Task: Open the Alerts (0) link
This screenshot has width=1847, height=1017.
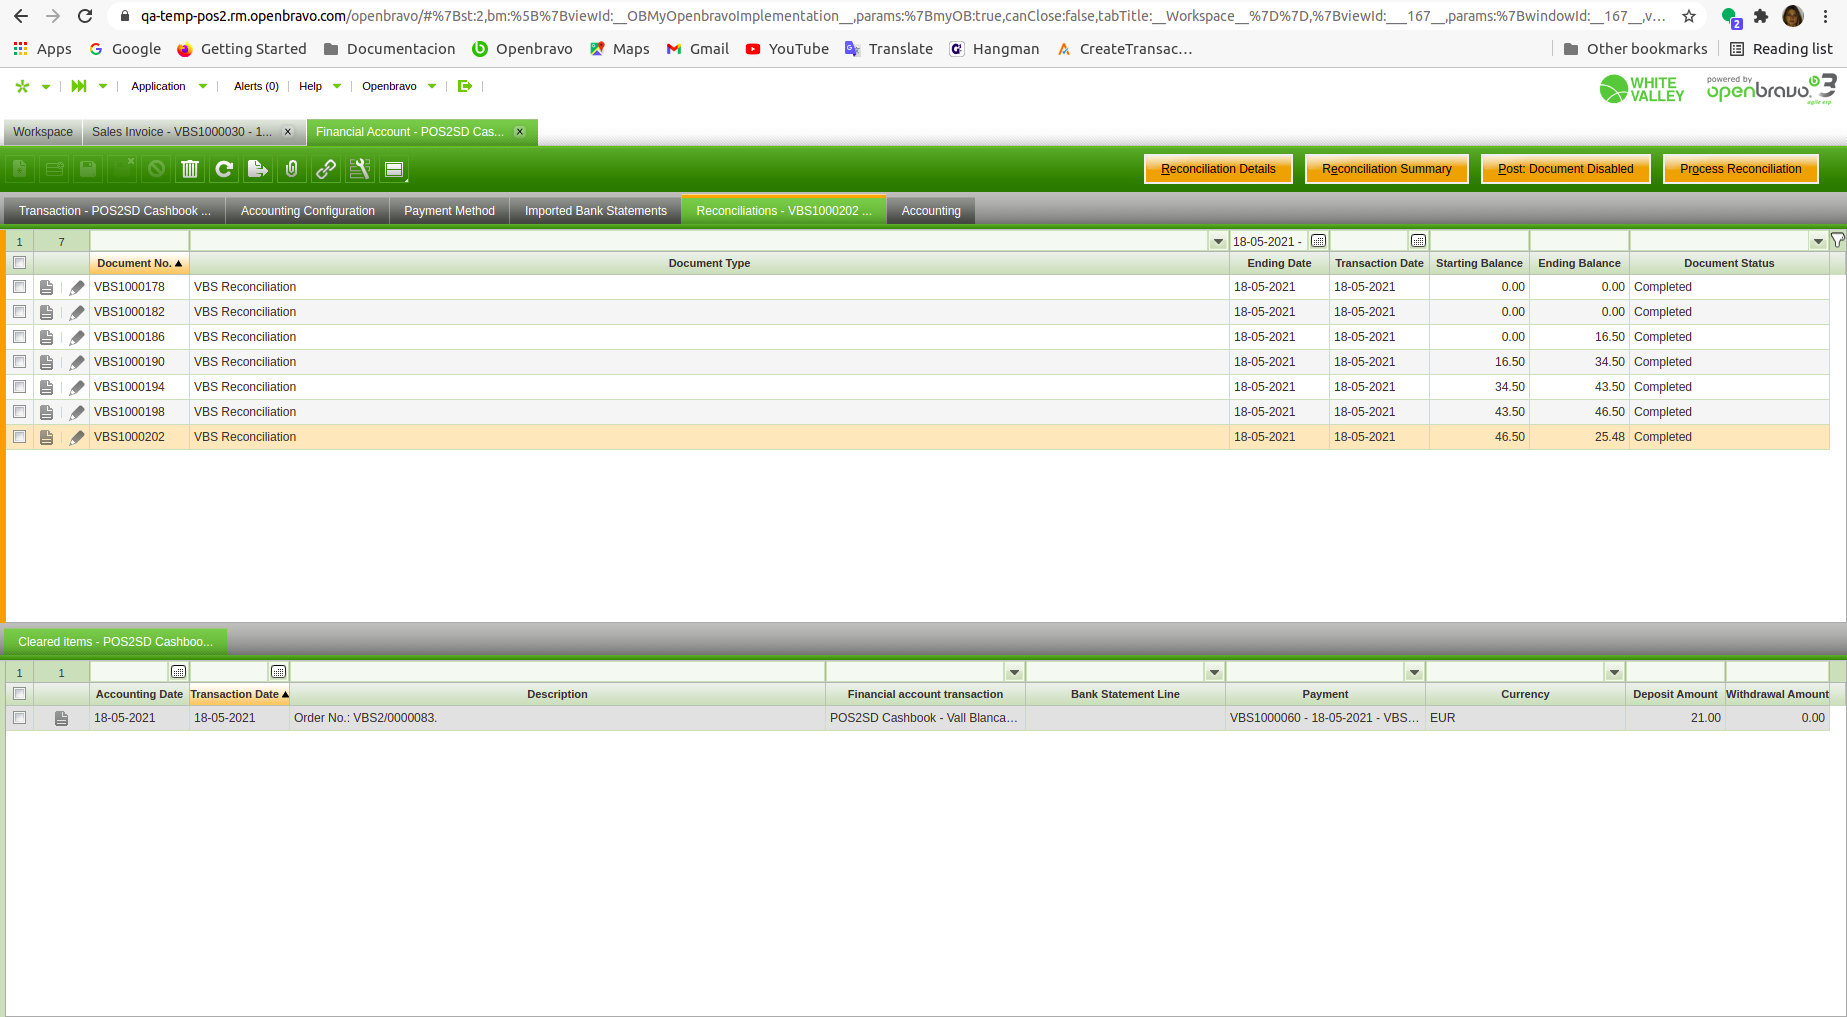Action: click(x=256, y=86)
